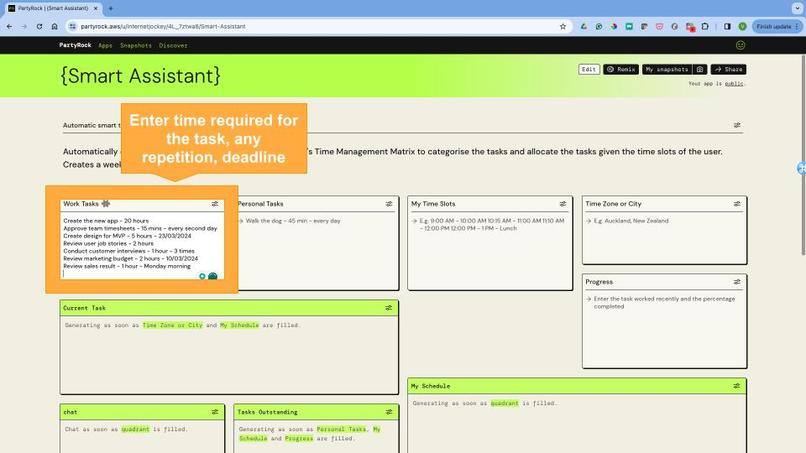Open settings icon of chat widget

[x=215, y=412]
